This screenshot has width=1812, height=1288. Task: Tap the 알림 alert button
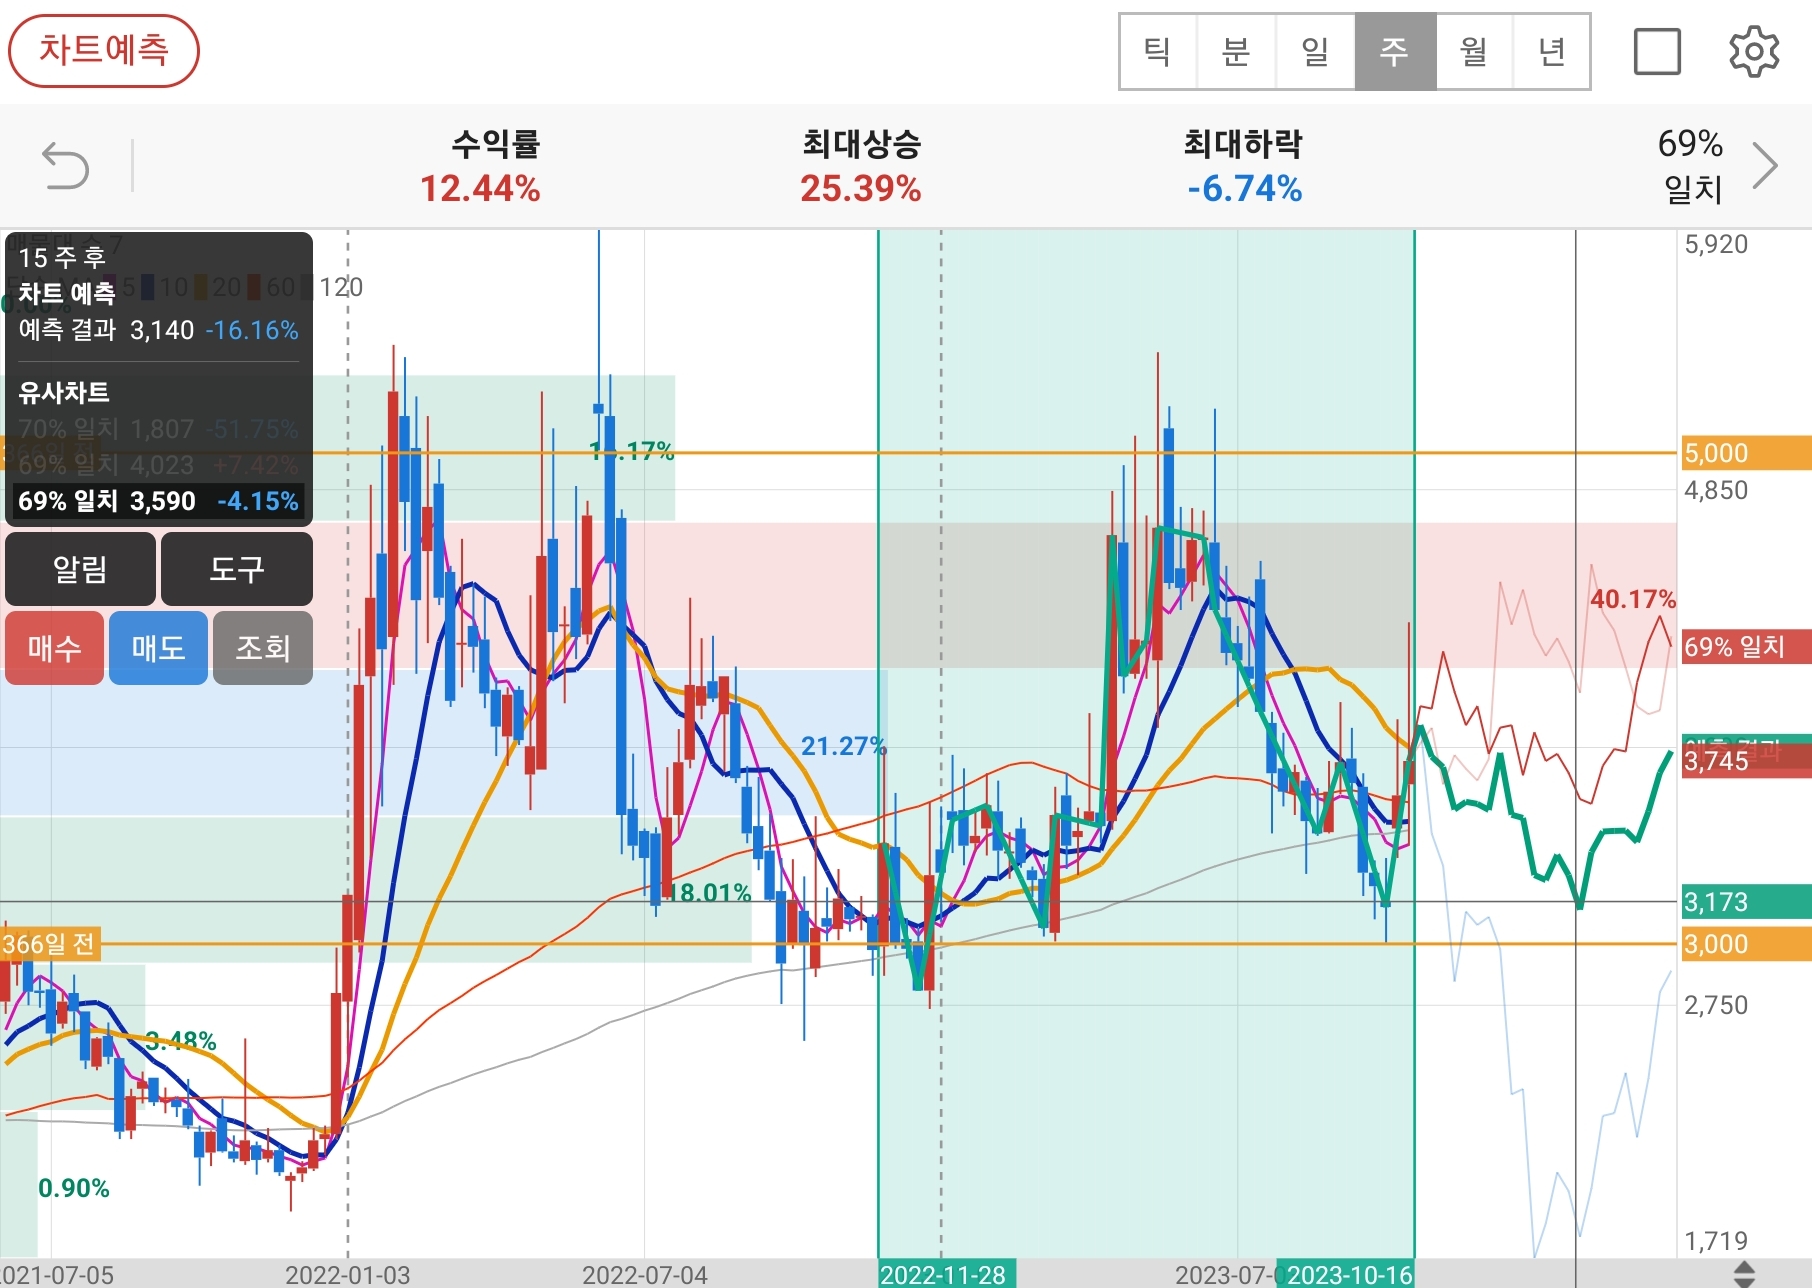pyautogui.click(x=80, y=569)
